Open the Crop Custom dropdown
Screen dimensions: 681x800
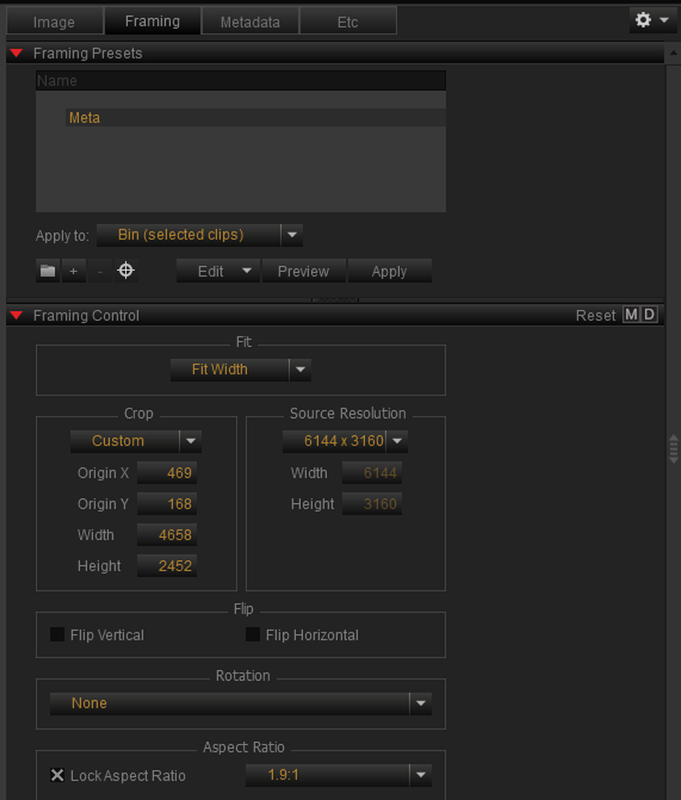click(x=136, y=441)
